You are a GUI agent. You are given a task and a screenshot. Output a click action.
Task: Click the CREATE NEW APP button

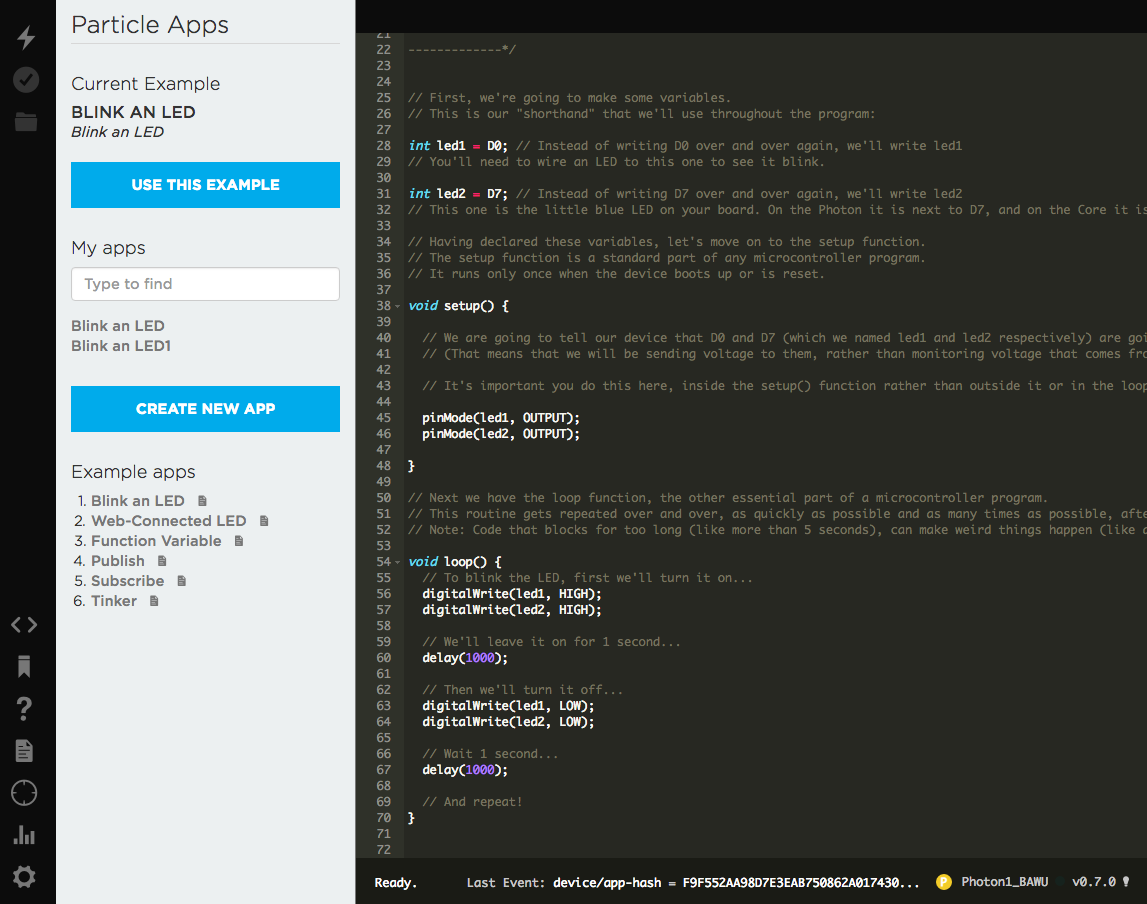(206, 409)
